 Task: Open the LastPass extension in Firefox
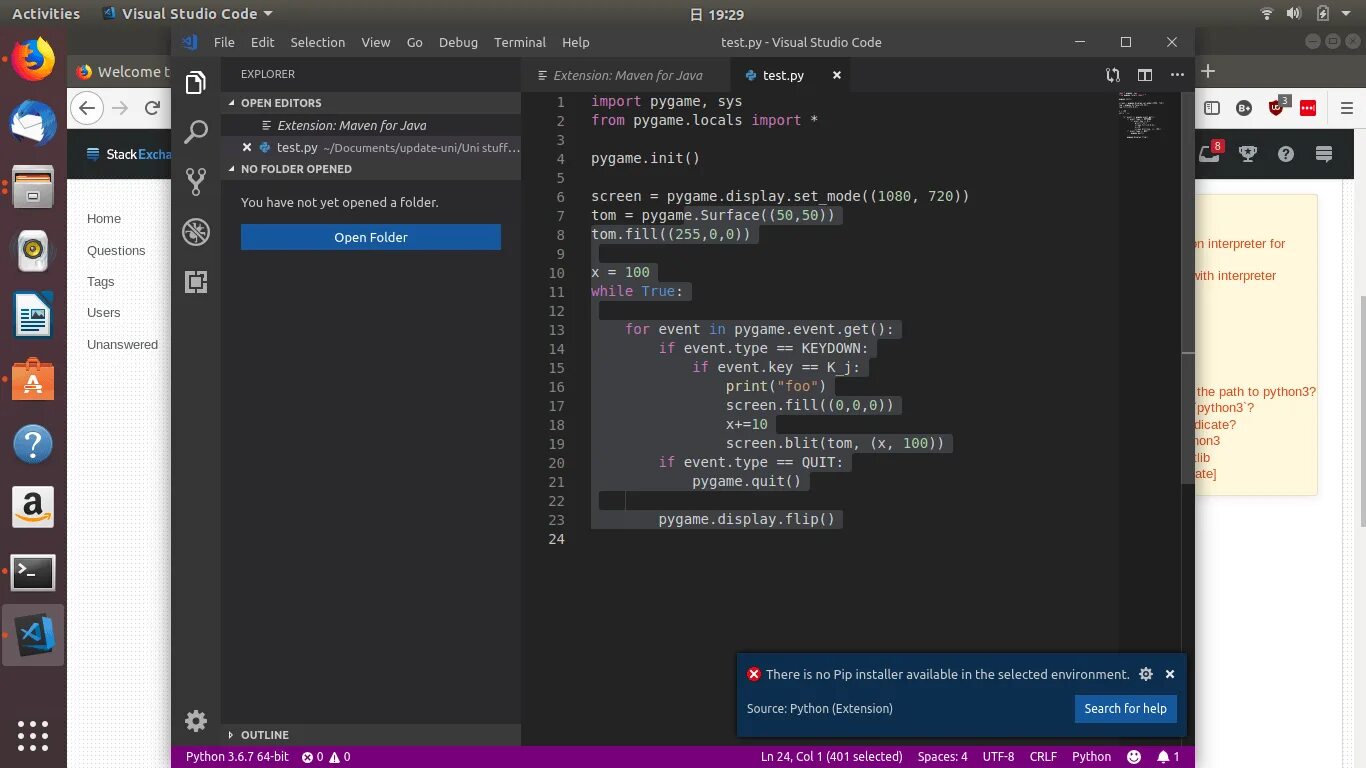(x=1308, y=108)
